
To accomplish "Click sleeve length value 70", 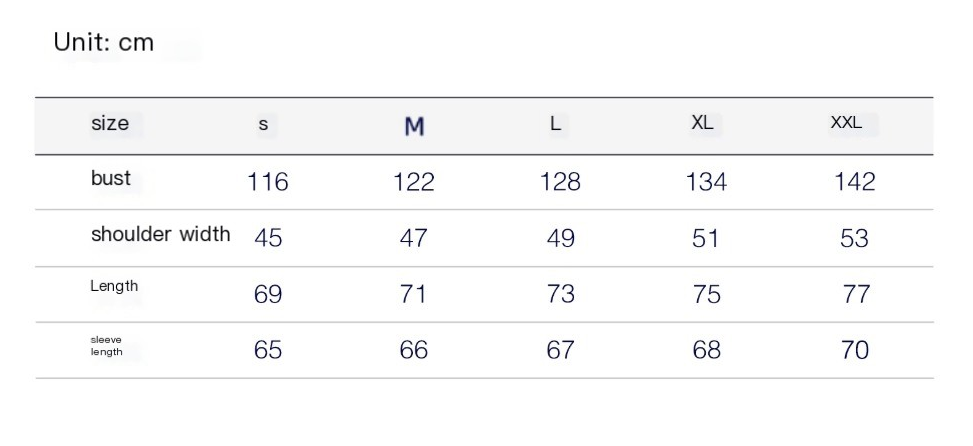I will pyautogui.click(x=855, y=351).
